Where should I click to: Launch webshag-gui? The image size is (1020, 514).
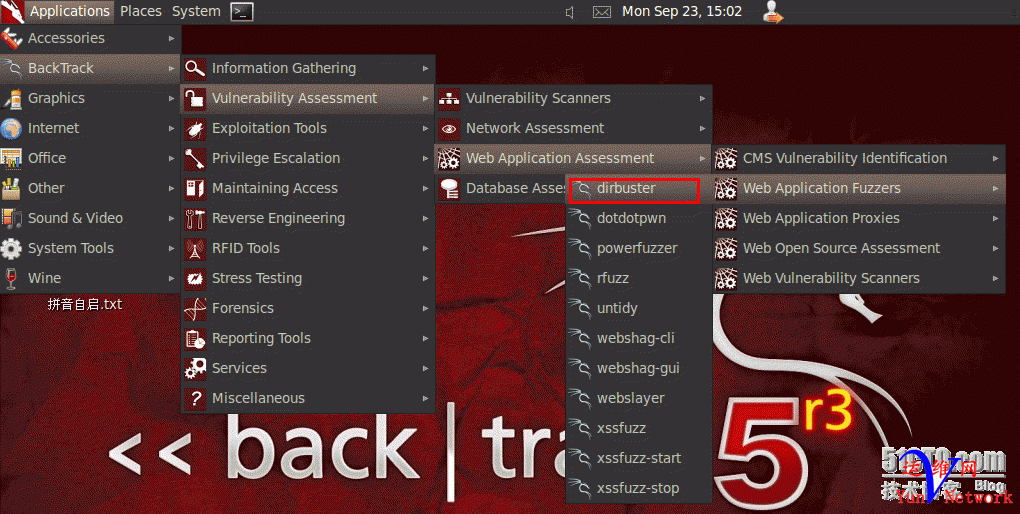point(639,368)
